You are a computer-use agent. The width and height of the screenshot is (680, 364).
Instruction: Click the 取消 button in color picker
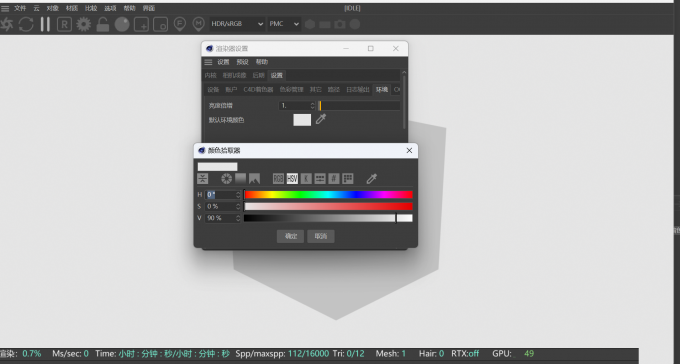point(321,236)
